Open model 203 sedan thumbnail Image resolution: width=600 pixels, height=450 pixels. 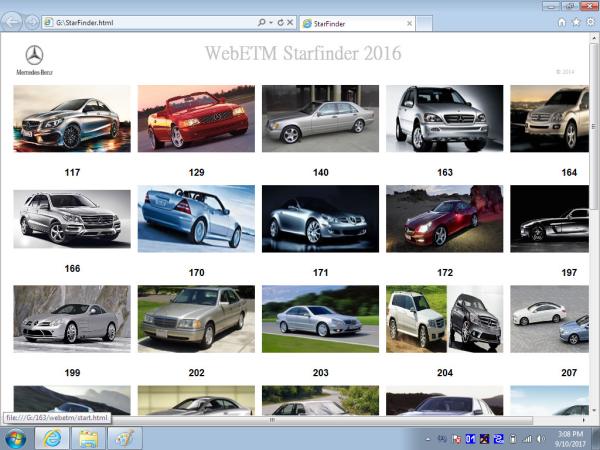pos(320,319)
